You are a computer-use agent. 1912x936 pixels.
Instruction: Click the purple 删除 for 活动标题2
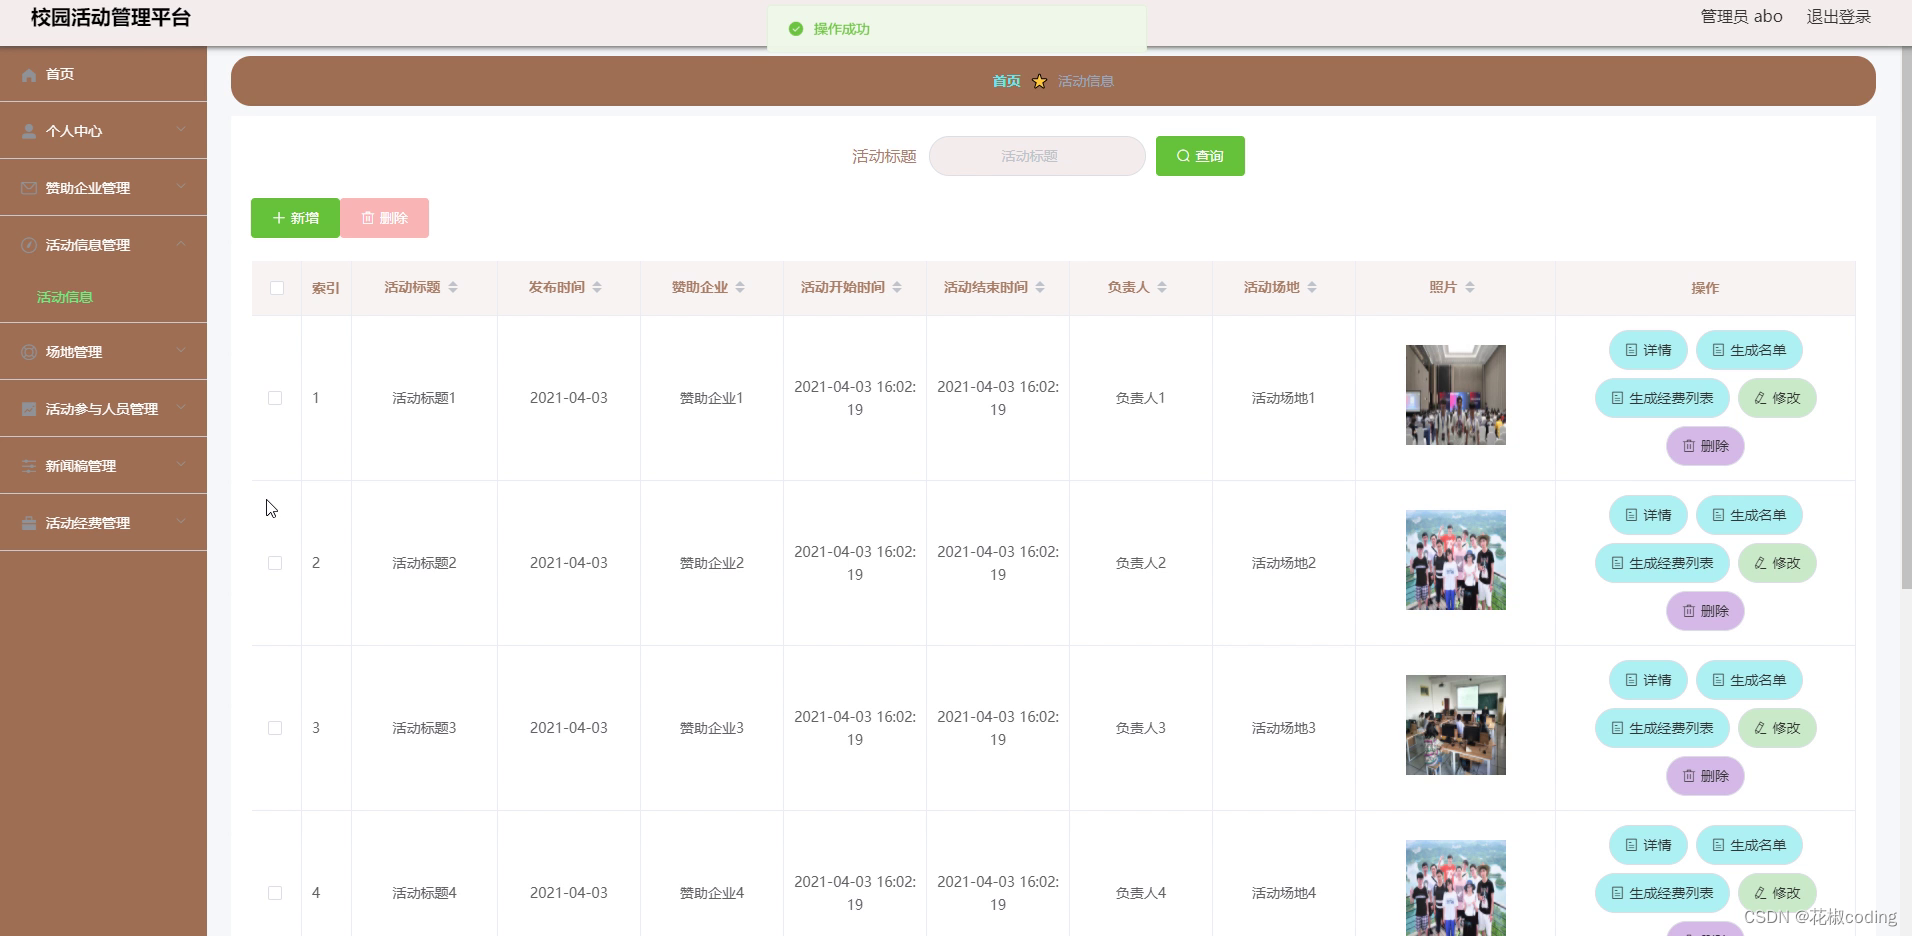[x=1705, y=611]
